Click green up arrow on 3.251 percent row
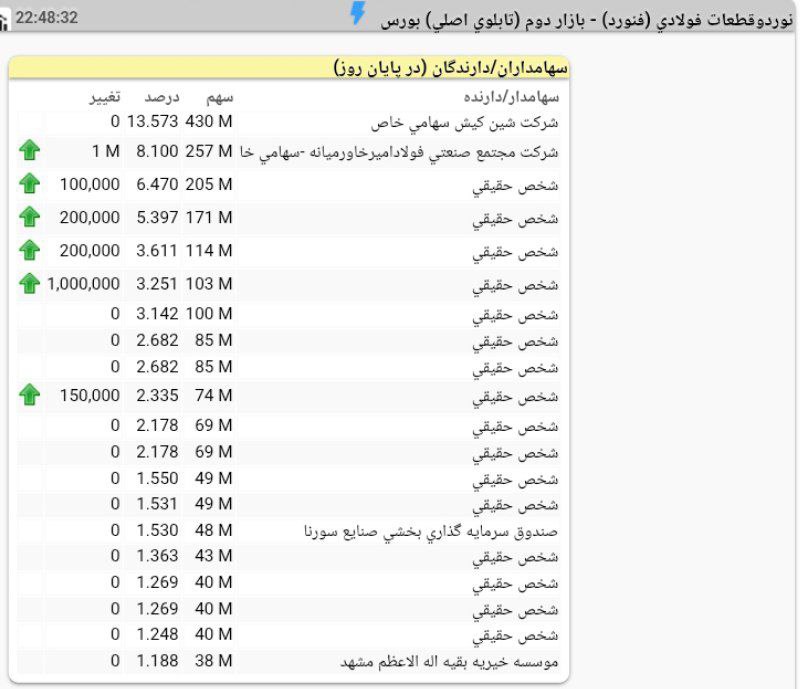 (30, 284)
